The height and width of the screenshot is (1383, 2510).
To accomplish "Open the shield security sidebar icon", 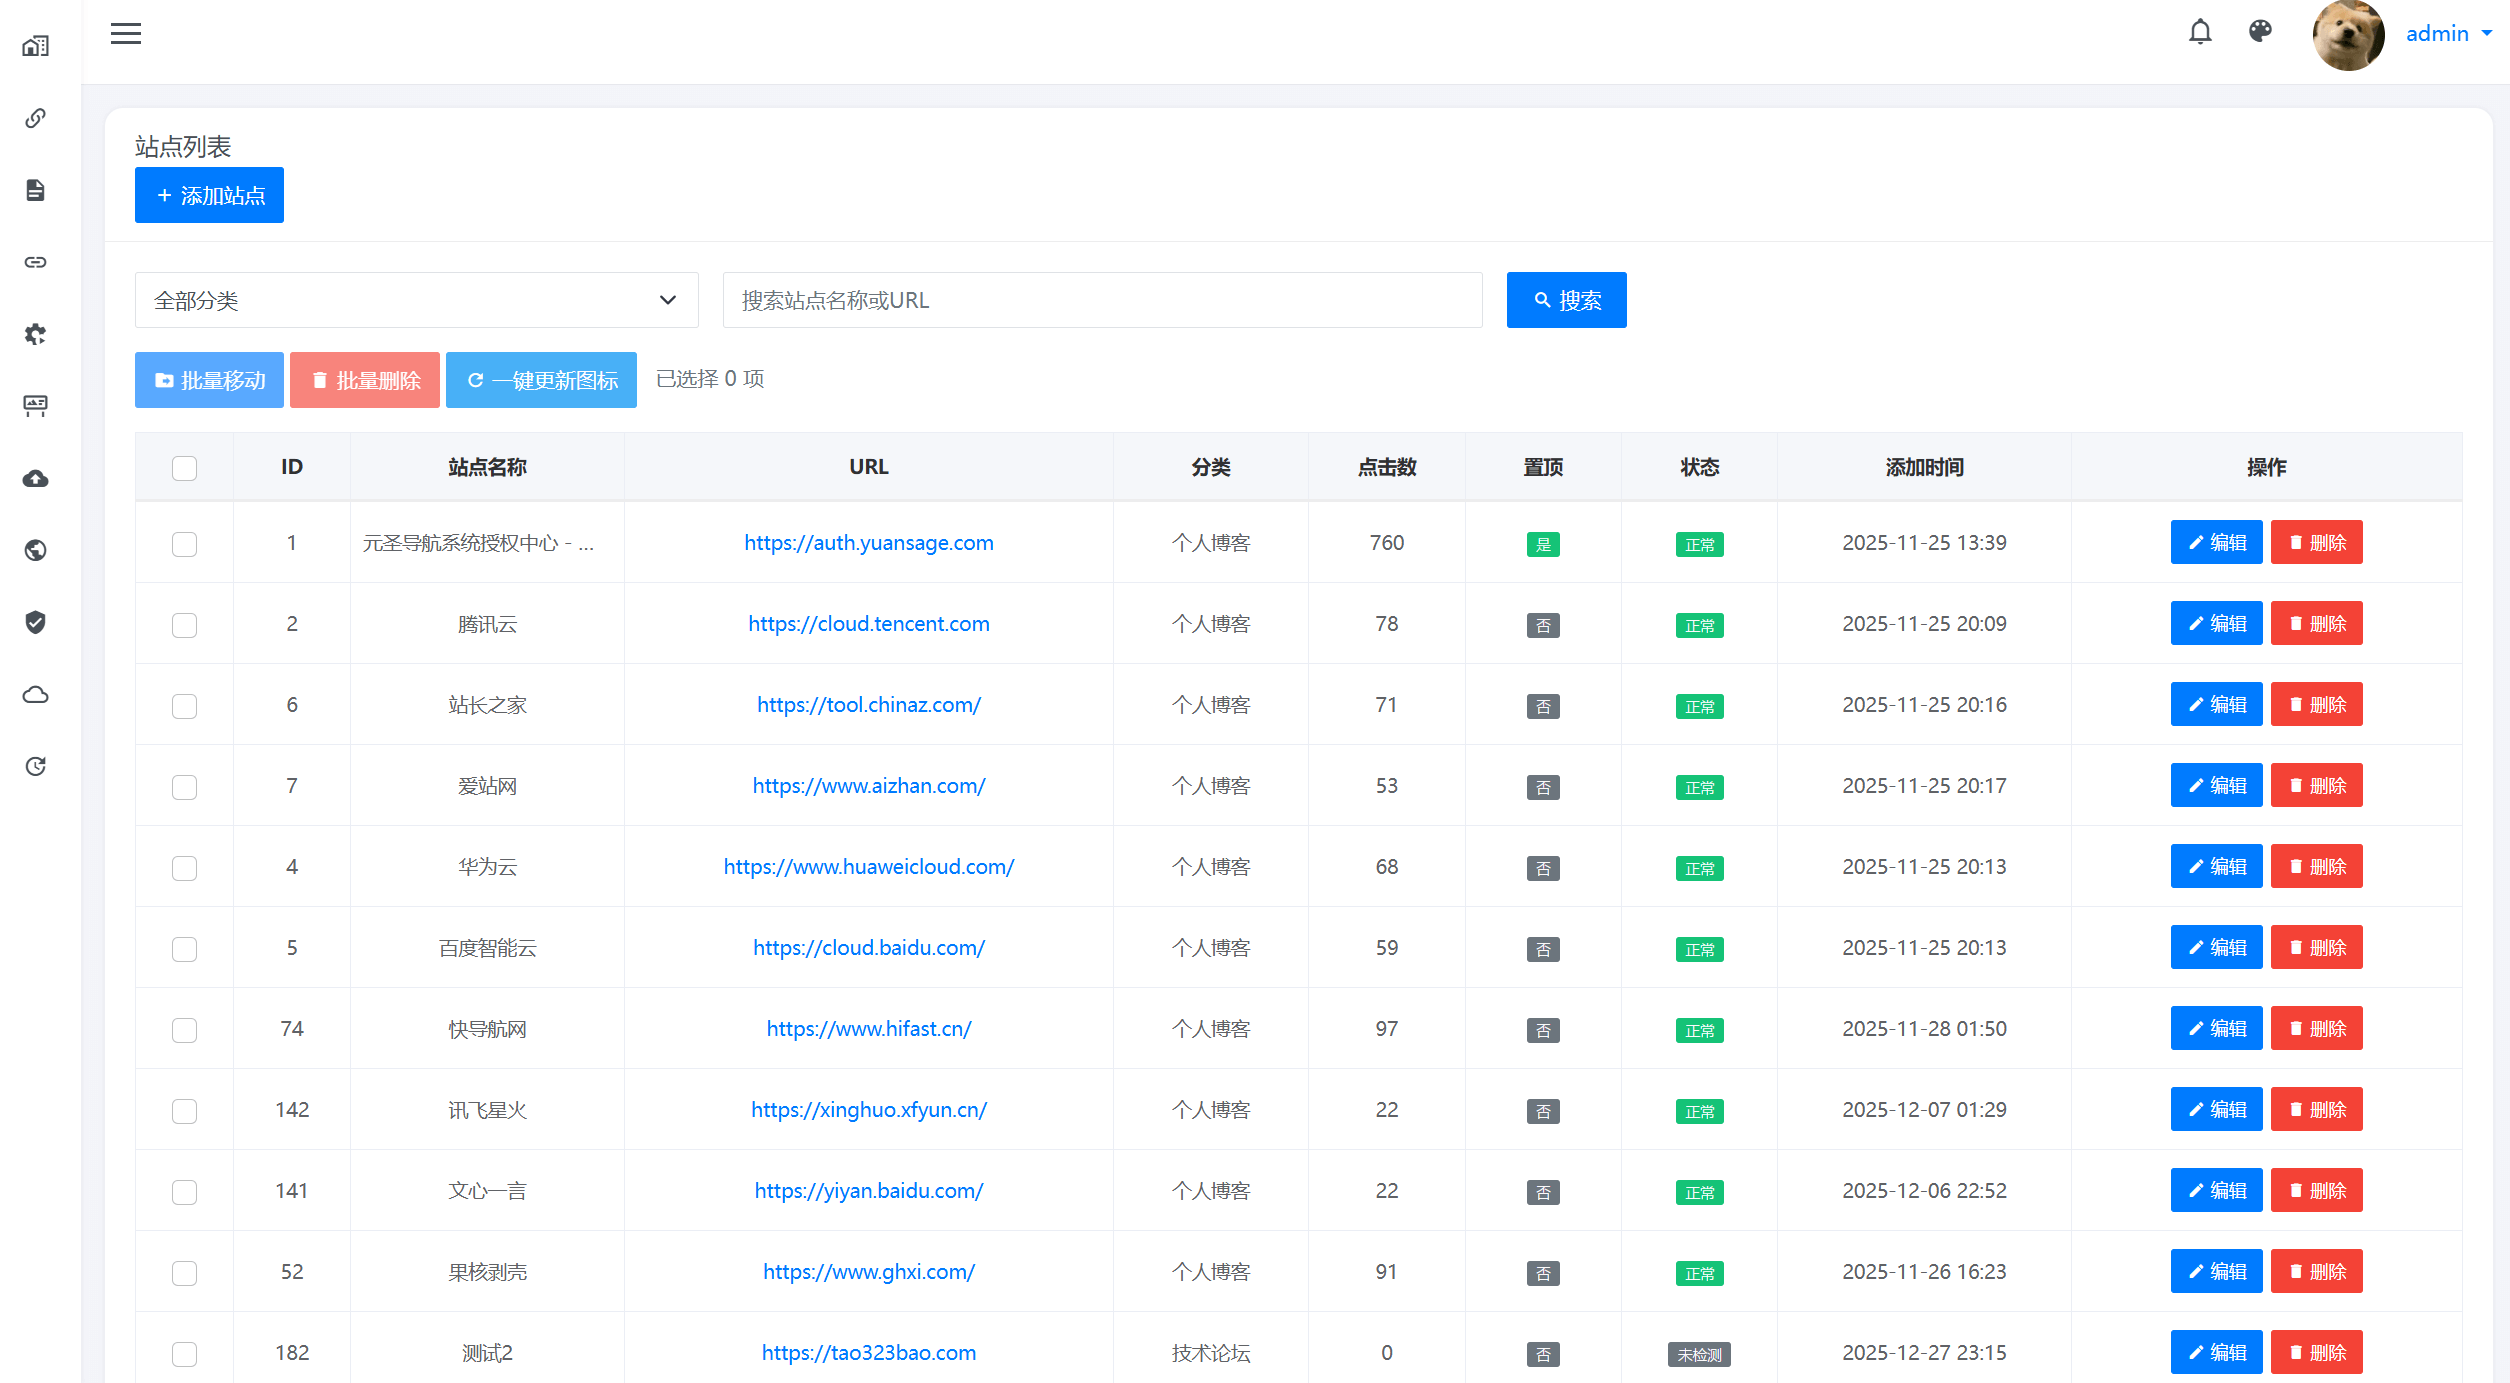I will click(36, 622).
